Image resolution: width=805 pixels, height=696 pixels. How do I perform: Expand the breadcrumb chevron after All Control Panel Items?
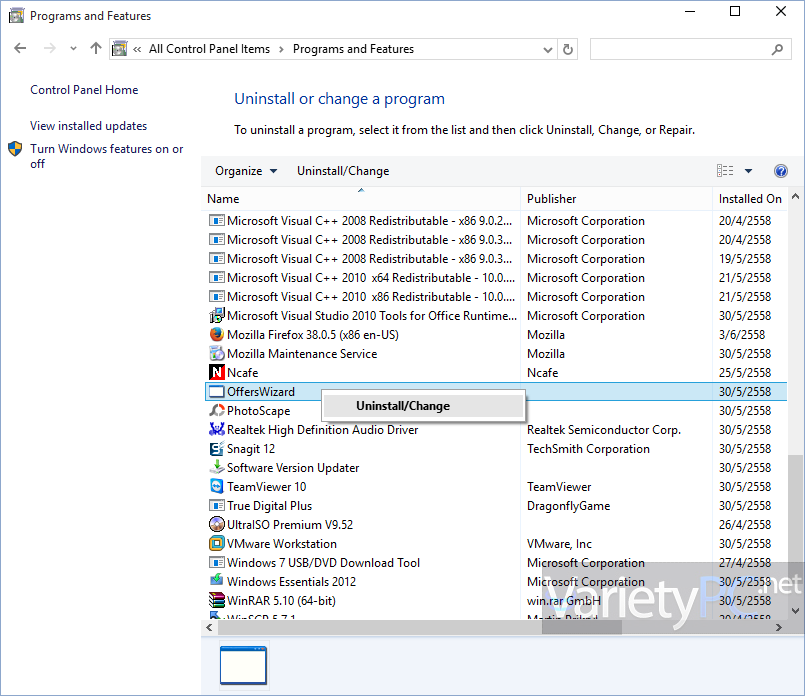click(281, 49)
